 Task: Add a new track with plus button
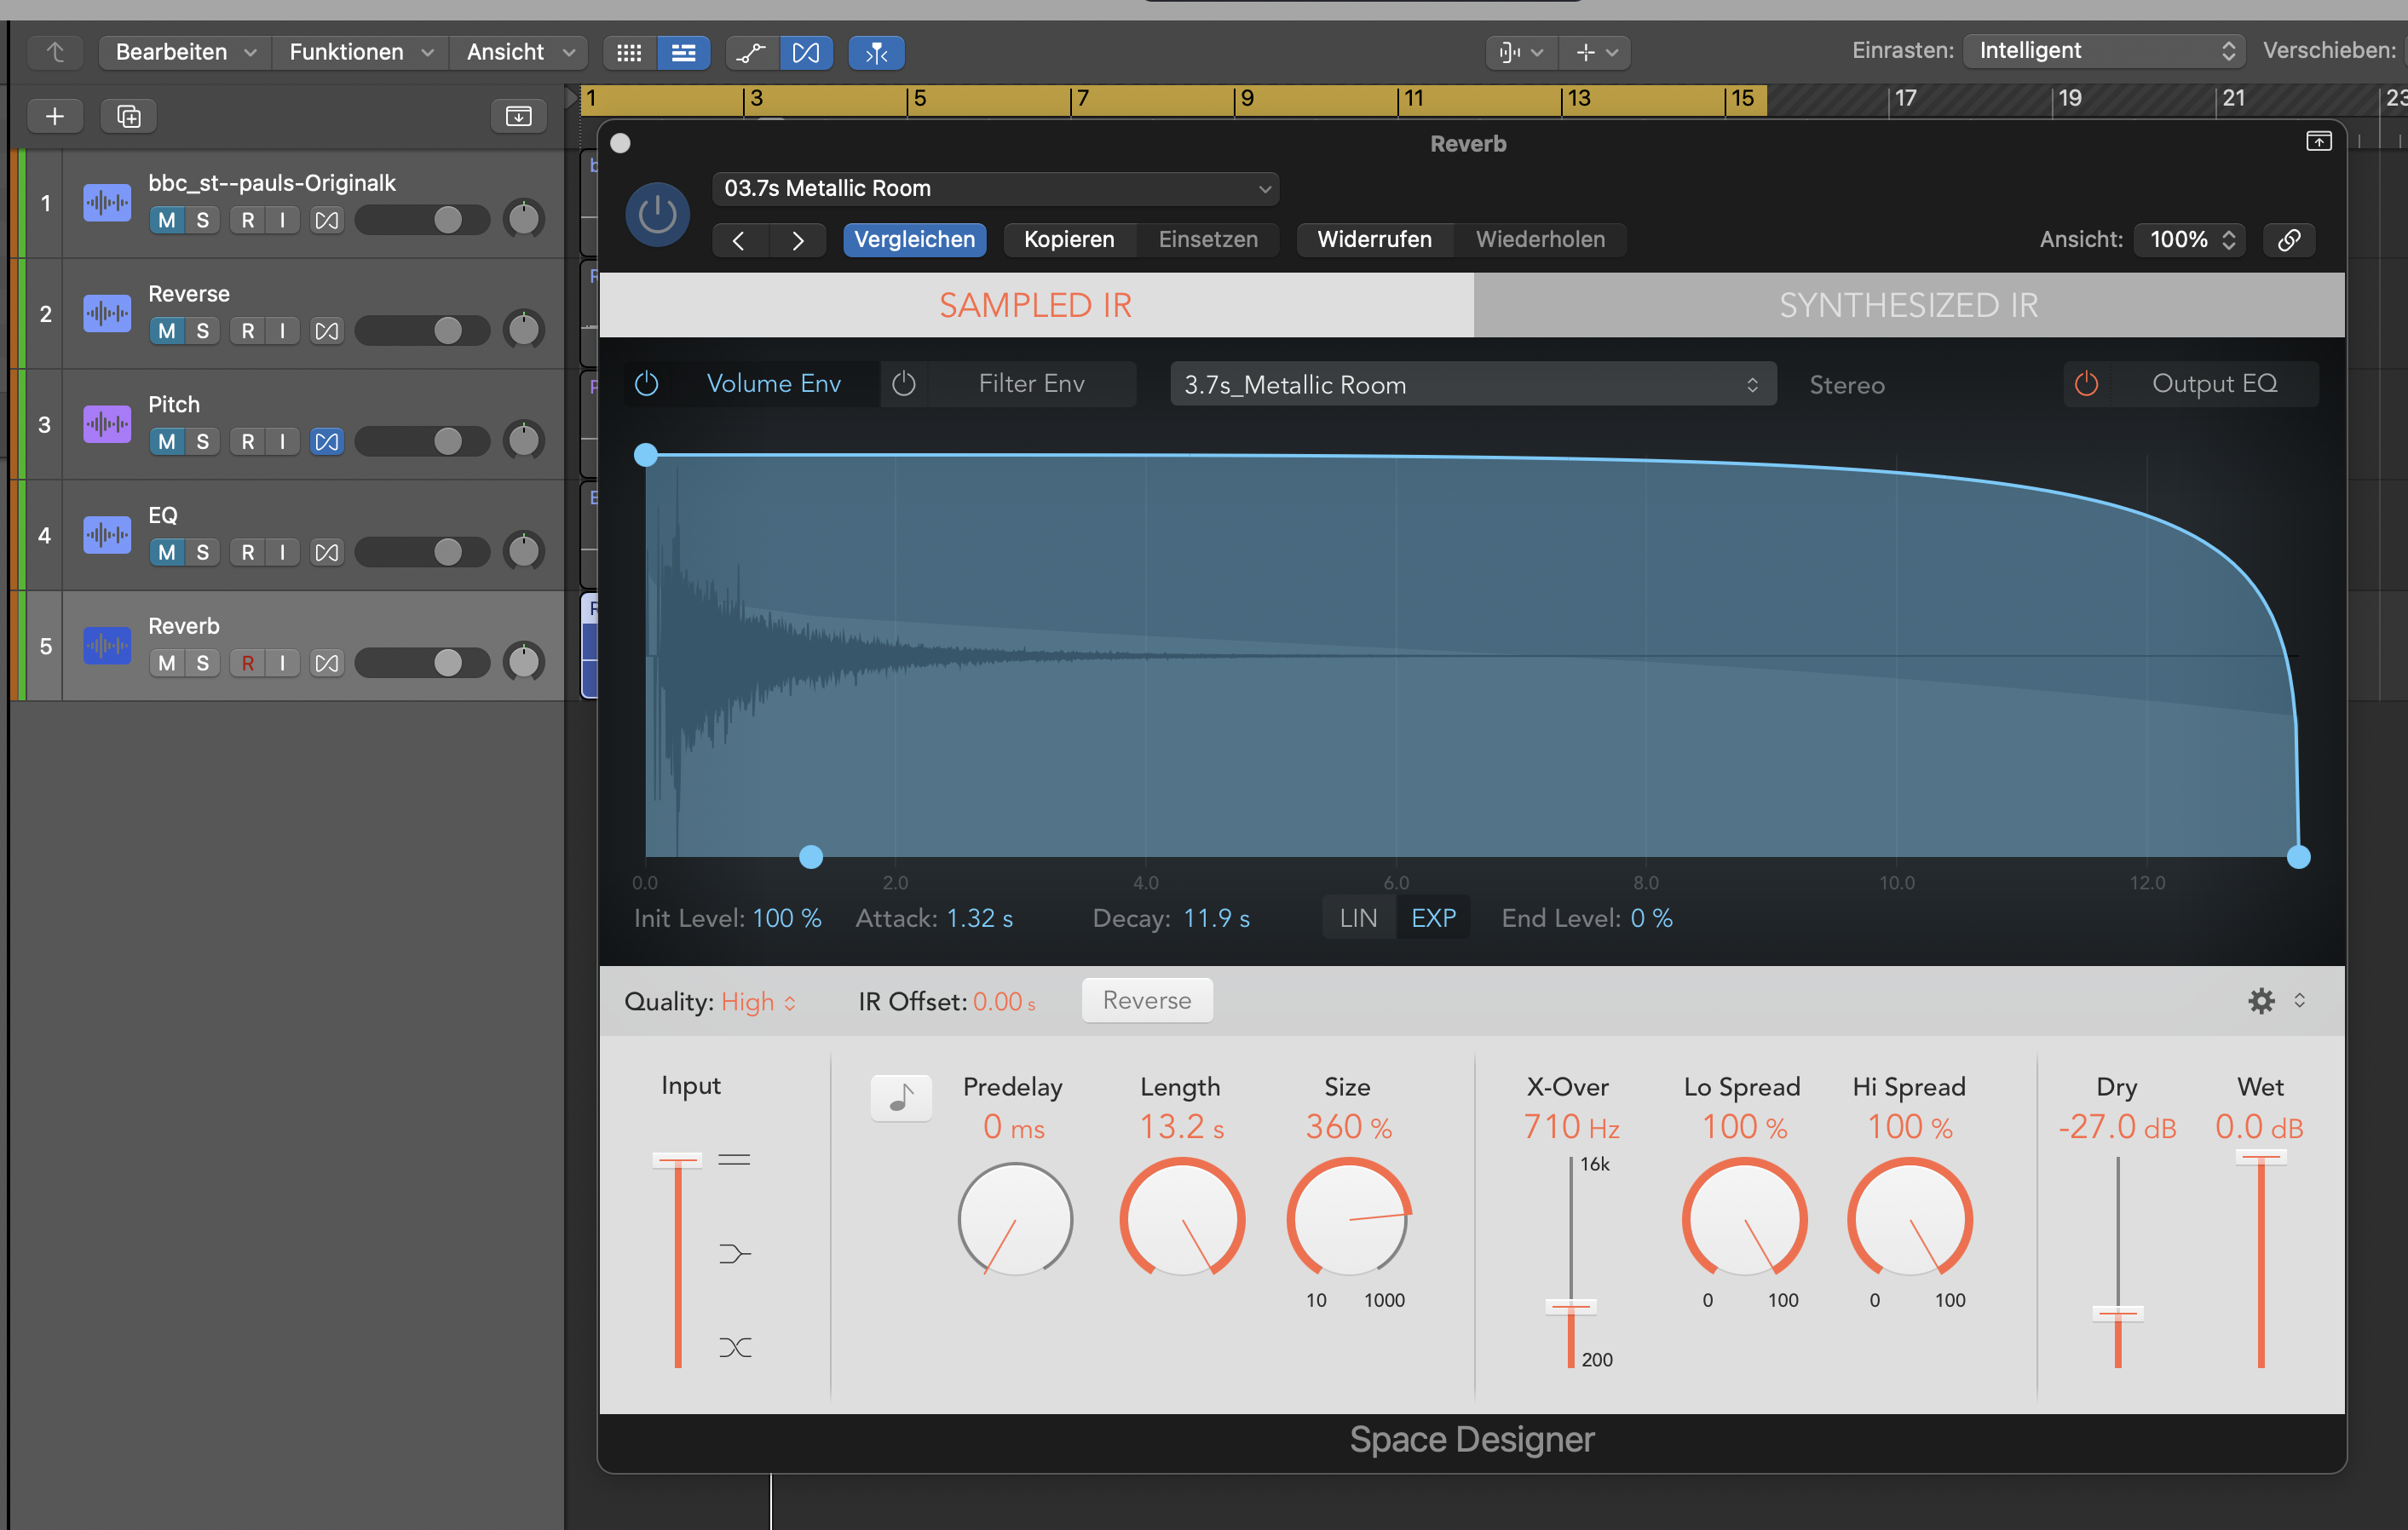pyautogui.click(x=55, y=116)
